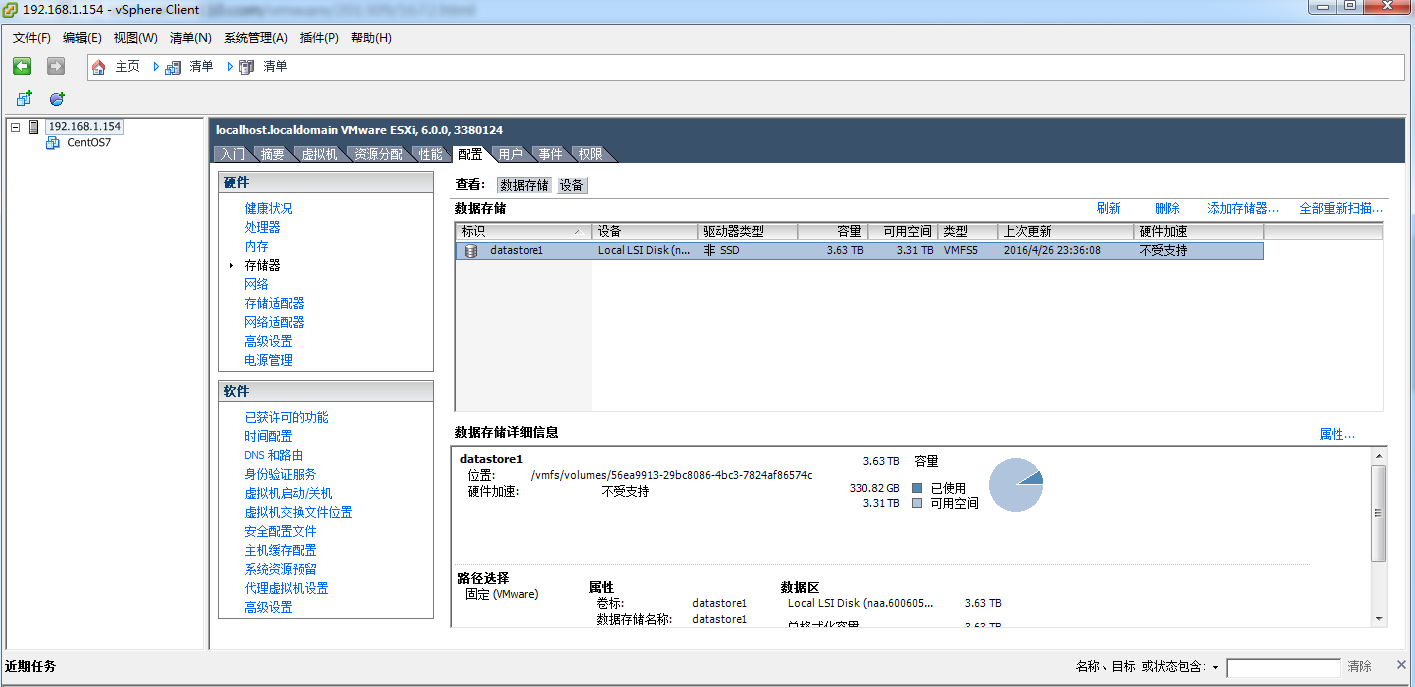Open the 系统管理(A) menu
The height and width of the screenshot is (687, 1415).
255,38
